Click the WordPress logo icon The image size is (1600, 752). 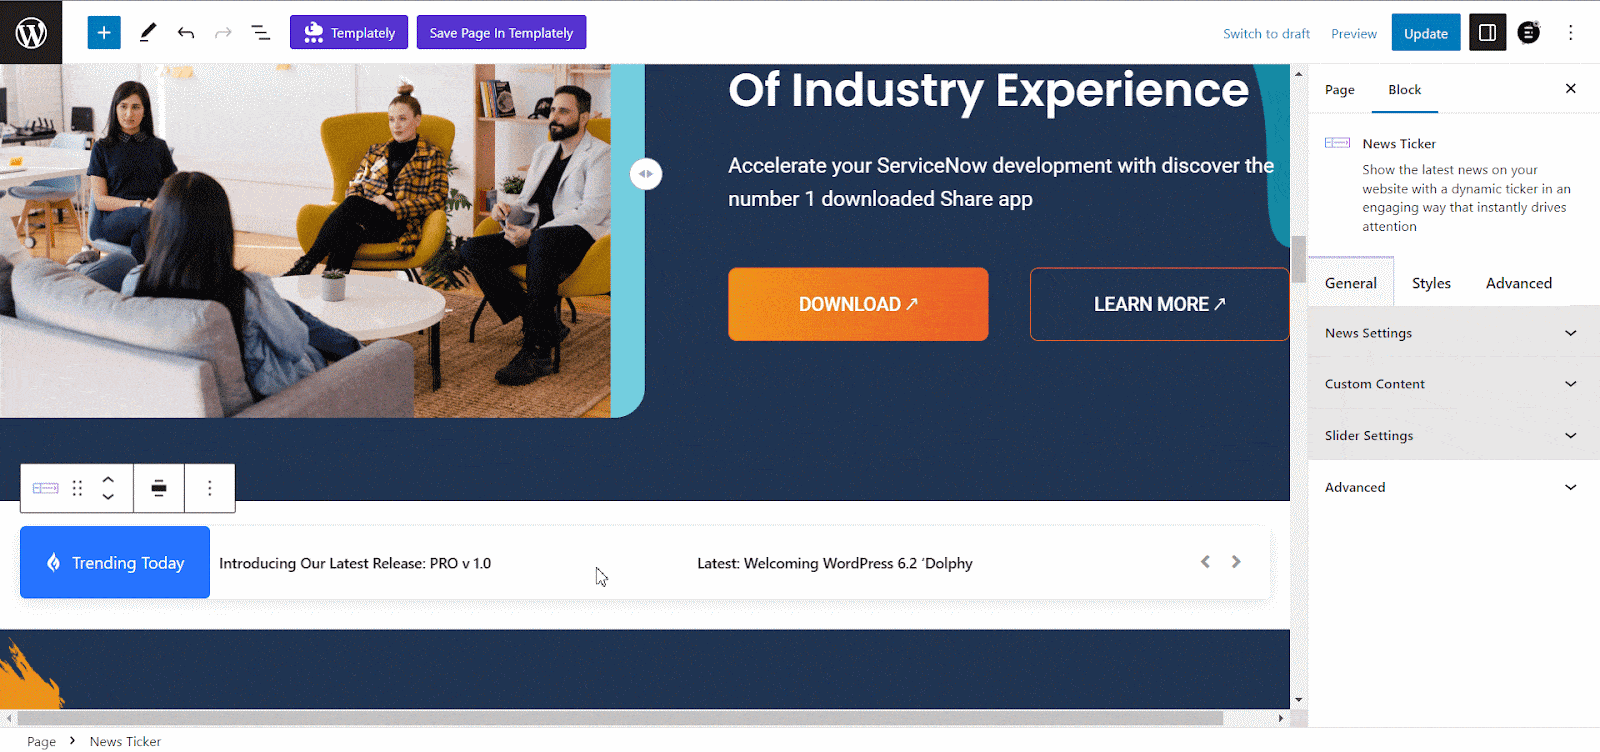(x=31, y=32)
